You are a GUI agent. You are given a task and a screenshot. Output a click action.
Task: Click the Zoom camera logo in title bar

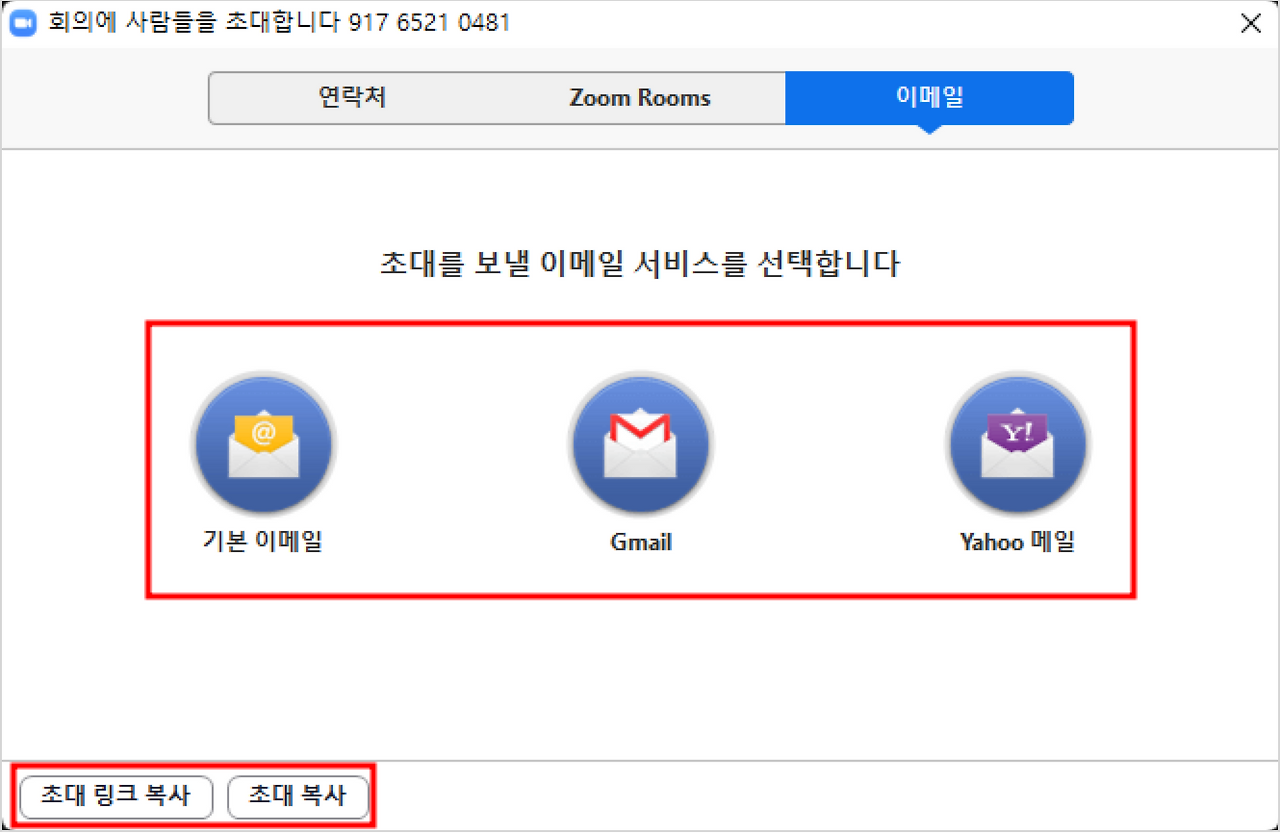tap(23, 23)
